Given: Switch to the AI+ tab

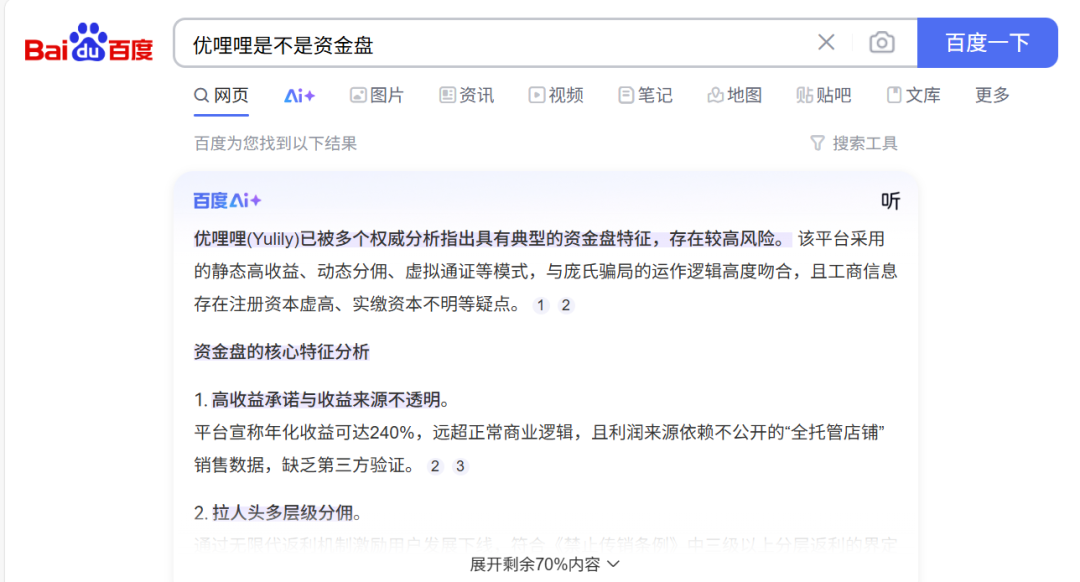Looking at the screenshot, I should click(x=299, y=95).
